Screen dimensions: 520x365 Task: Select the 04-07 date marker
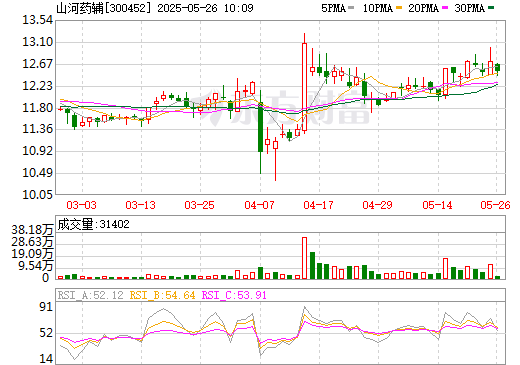tap(259, 205)
